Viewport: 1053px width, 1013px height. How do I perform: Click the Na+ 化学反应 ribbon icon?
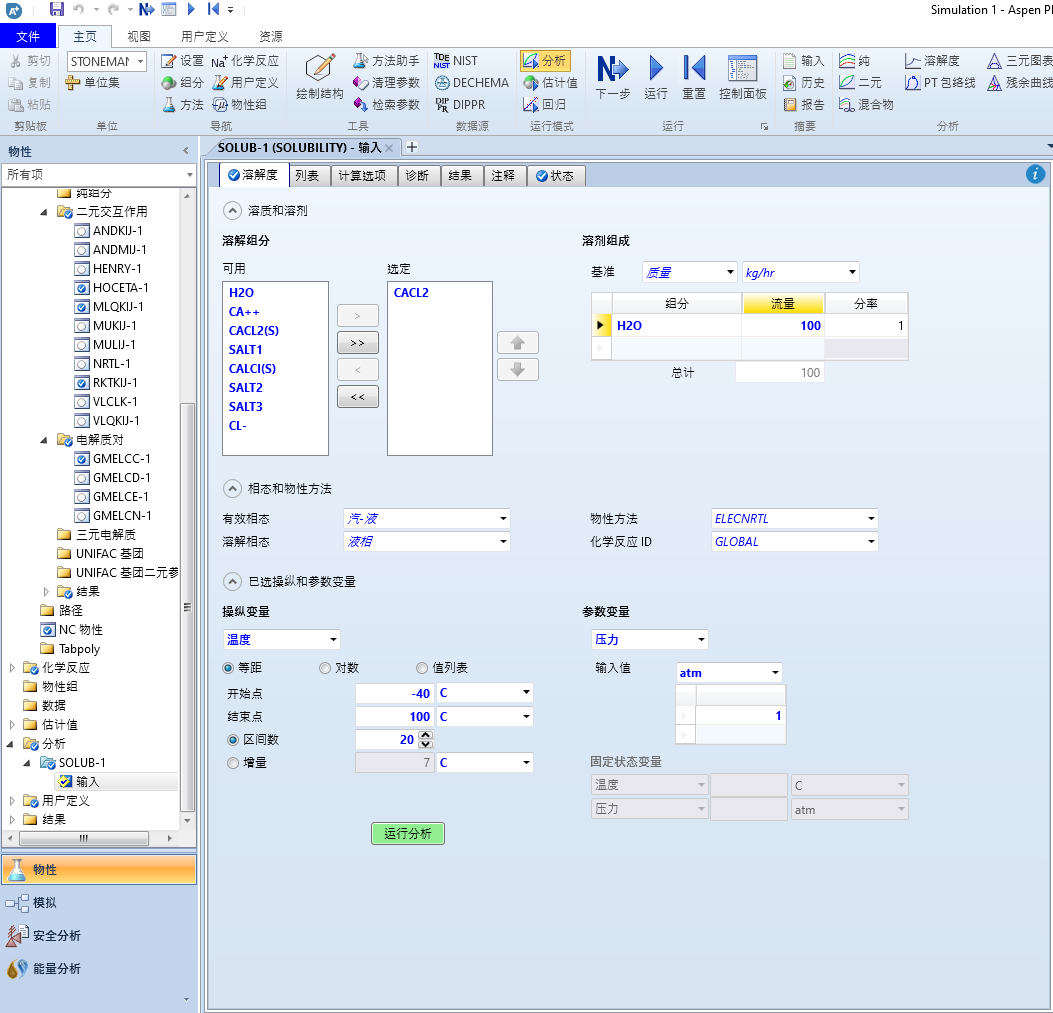point(244,61)
